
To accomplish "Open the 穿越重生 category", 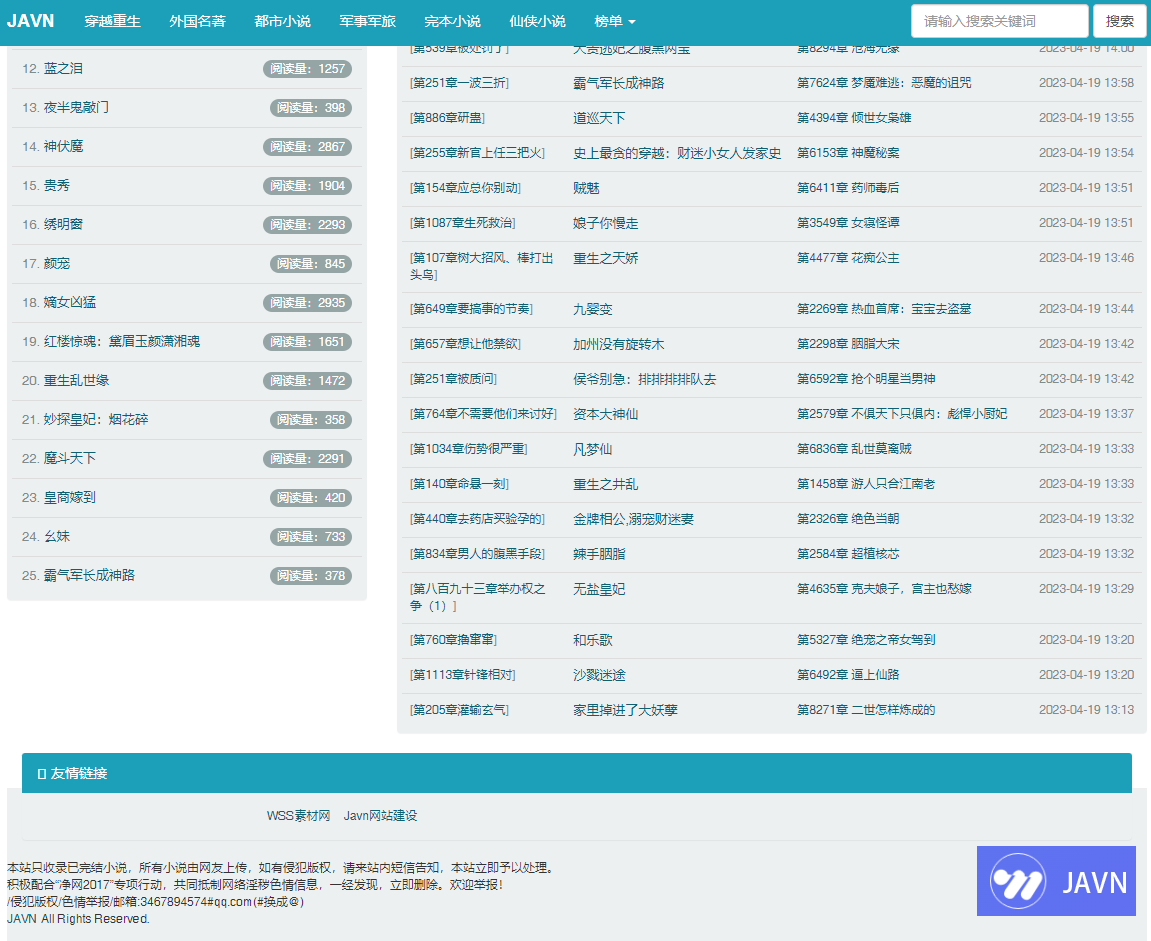I will (112, 21).
